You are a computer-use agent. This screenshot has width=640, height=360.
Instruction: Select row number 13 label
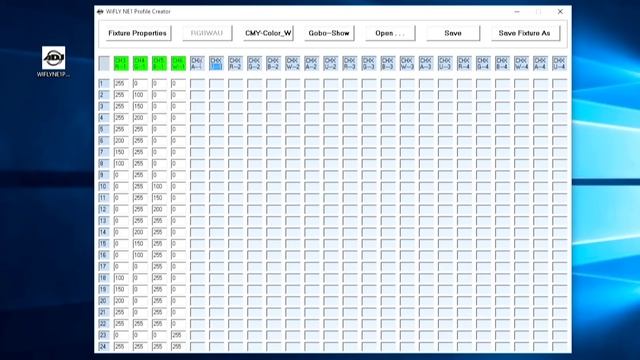104,221
